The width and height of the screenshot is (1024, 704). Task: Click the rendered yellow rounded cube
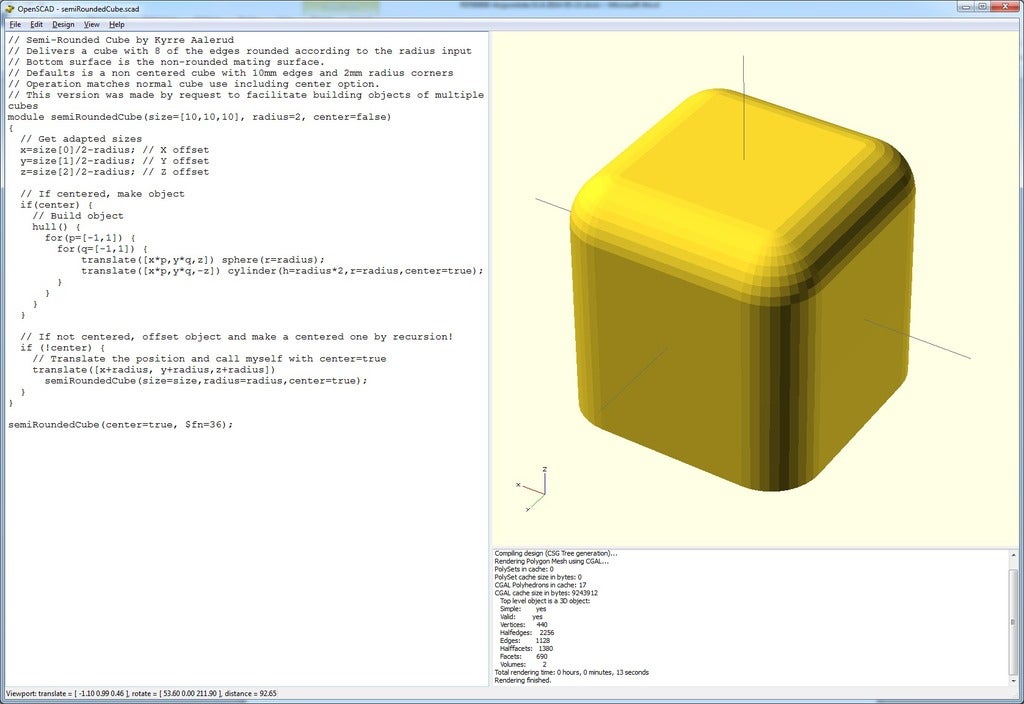coord(741,291)
